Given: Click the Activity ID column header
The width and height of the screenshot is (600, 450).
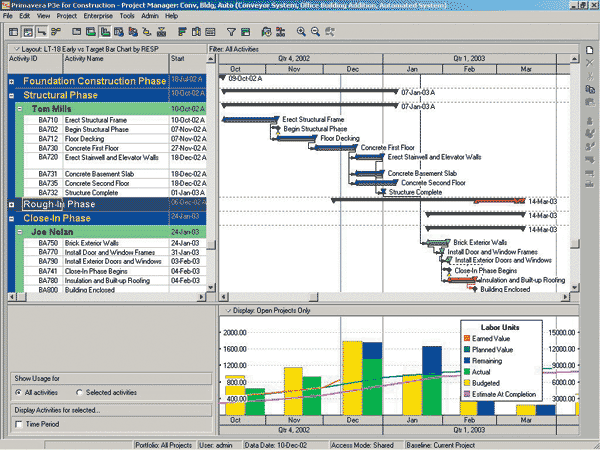Looking at the screenshot, I should [35, 64].
